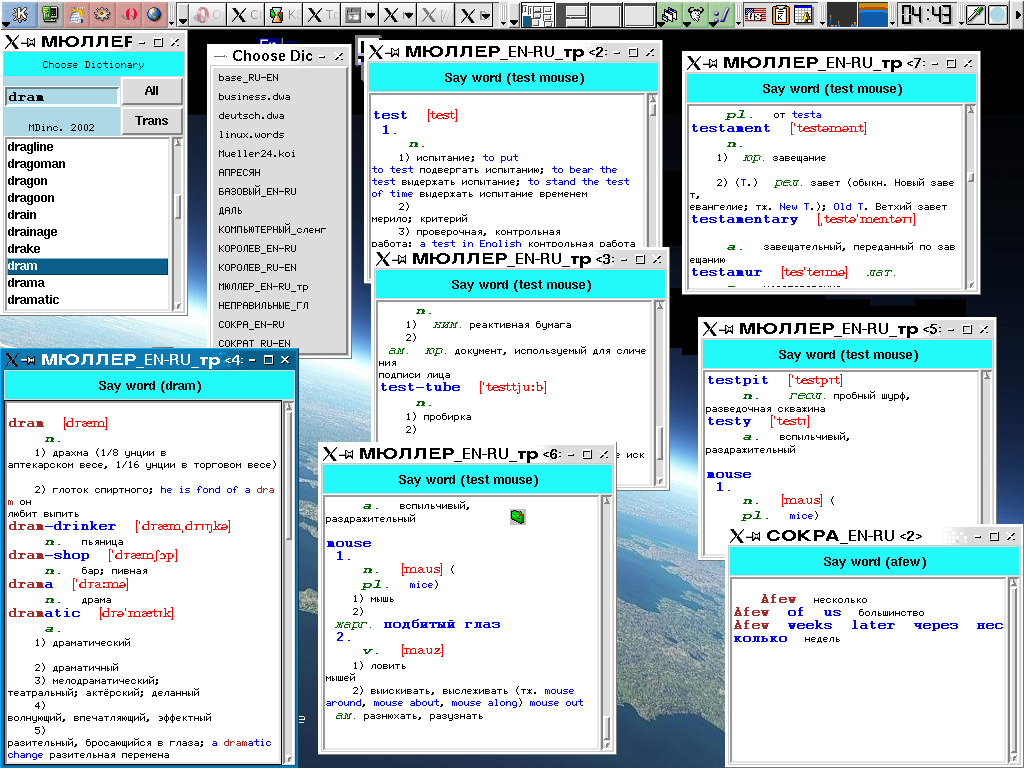The image size is (1024, 768).
Task: Expand the arrow under the ':/' icon
Action: click(x=714, y=24)
